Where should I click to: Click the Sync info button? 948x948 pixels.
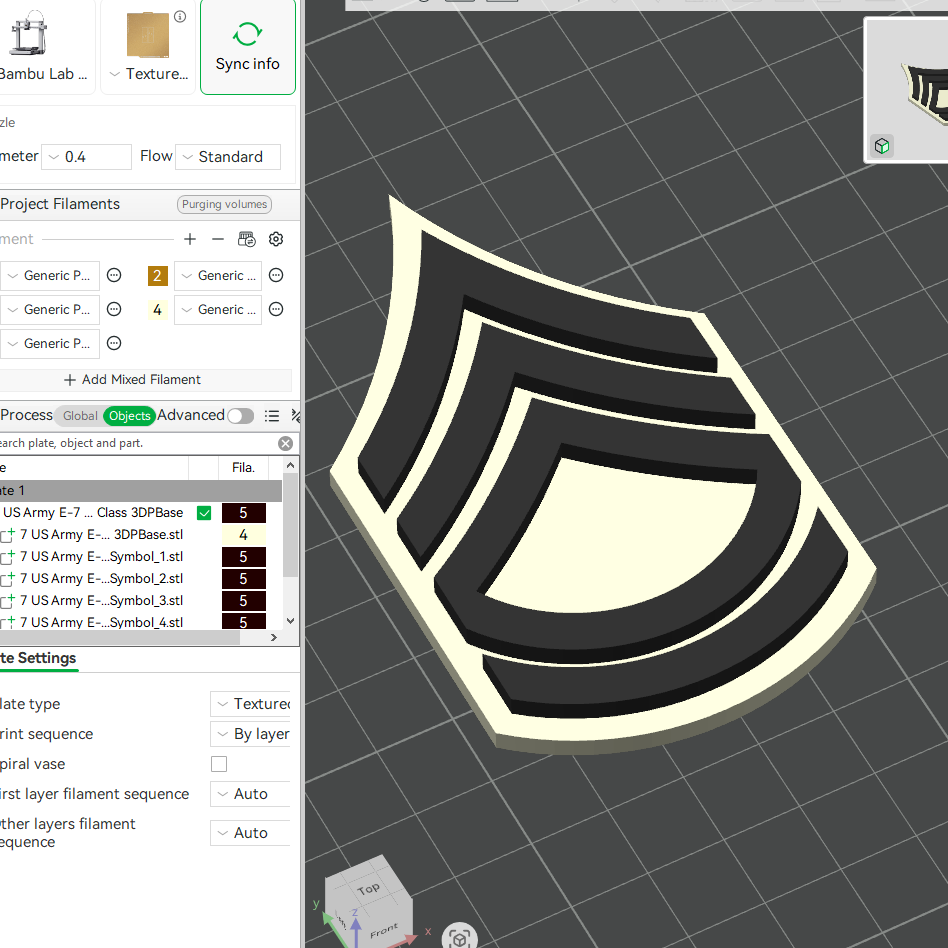pyautogui.click(x=247, y=47)
